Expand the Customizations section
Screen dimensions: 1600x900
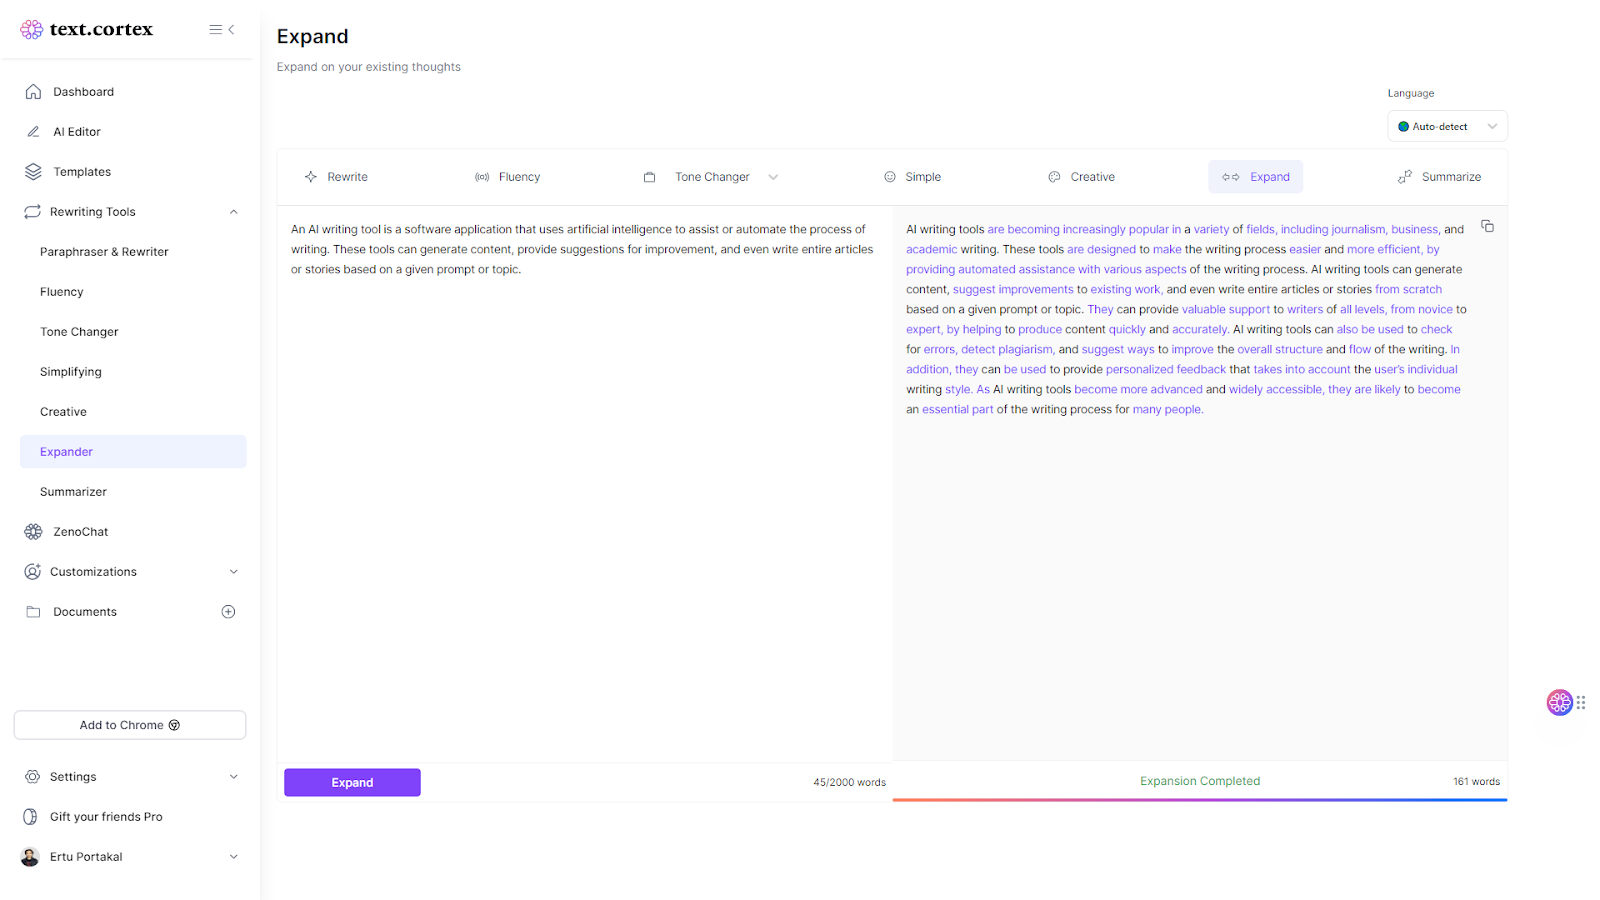pyautogui.click(x=234, y=572)
